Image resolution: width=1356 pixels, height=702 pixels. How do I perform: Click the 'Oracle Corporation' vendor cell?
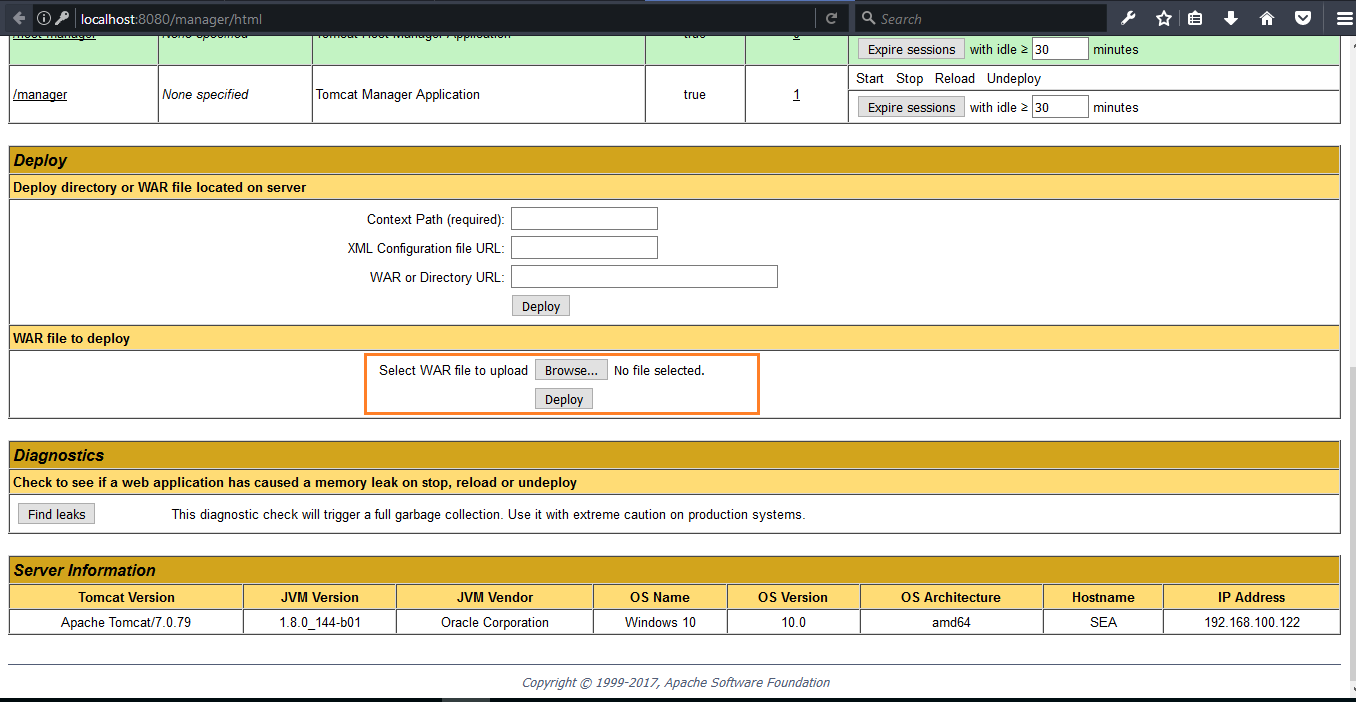495,622
